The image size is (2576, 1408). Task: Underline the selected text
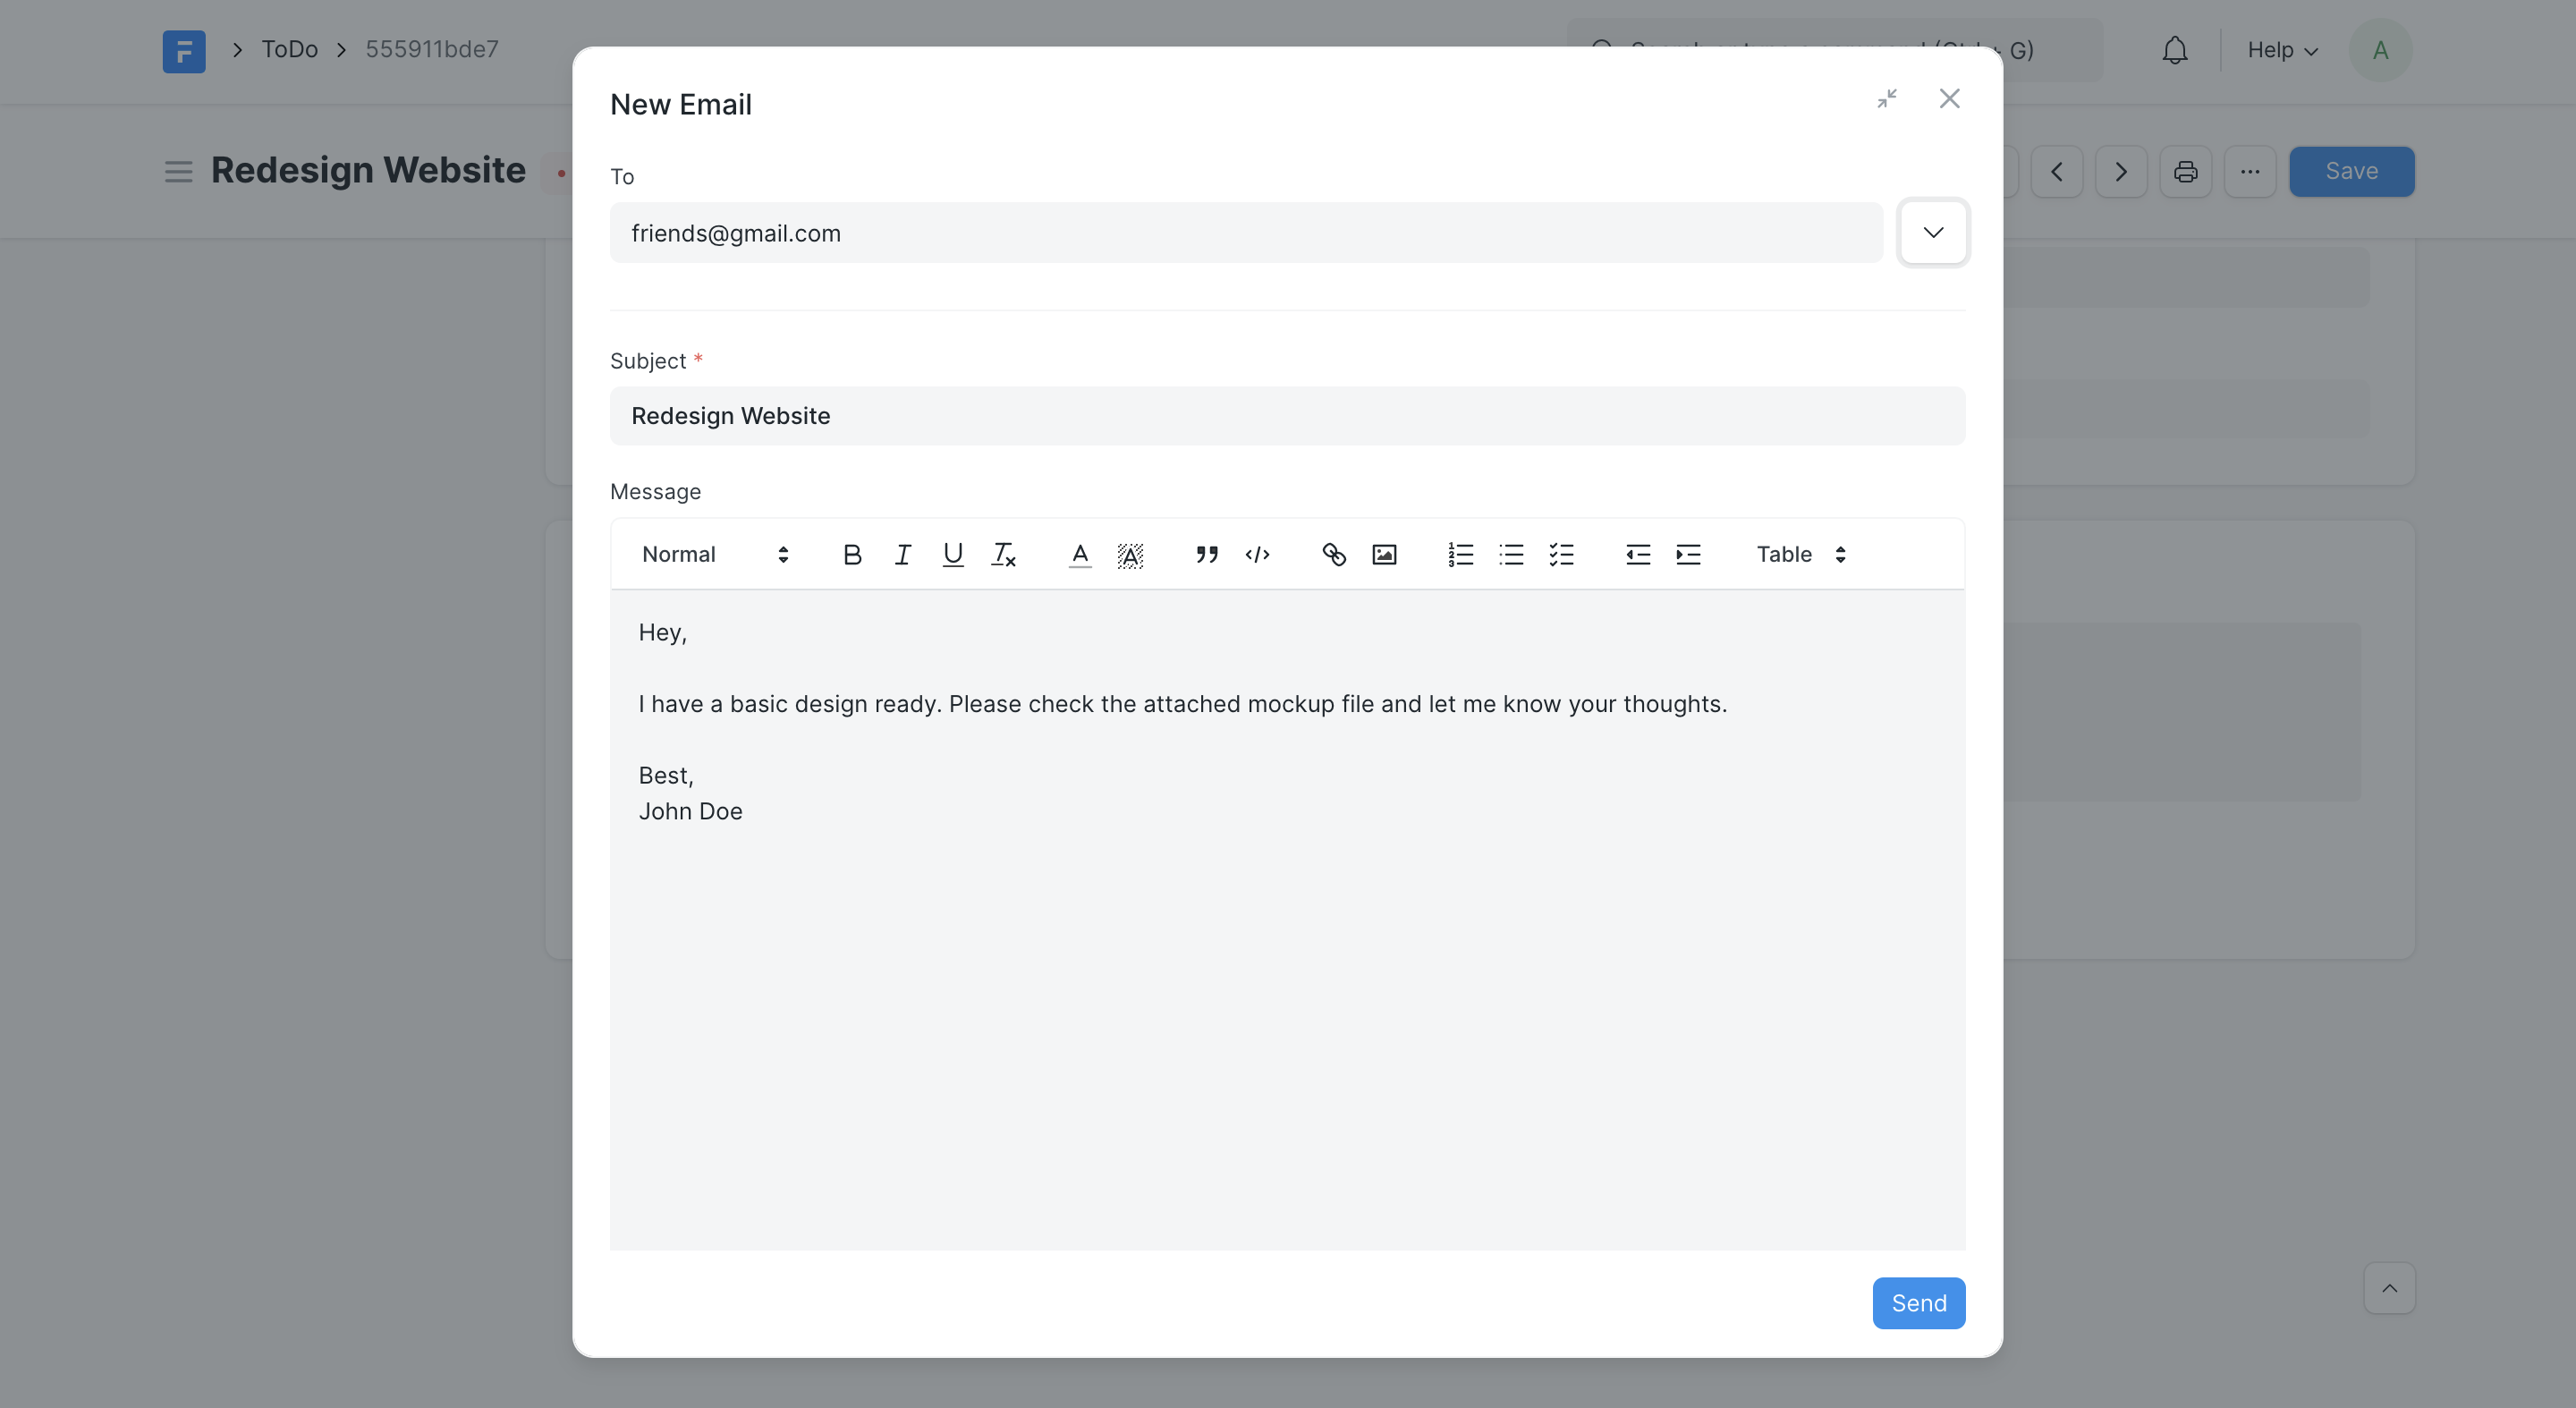952,554
